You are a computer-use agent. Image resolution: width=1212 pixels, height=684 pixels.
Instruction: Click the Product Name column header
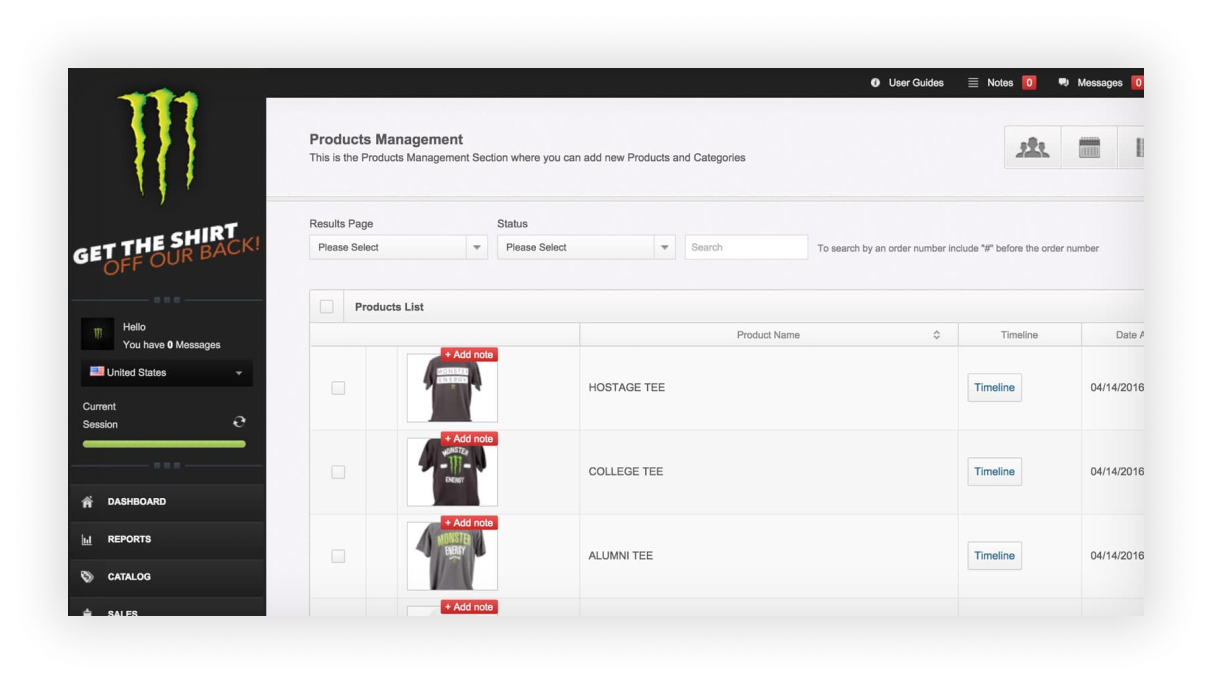[x=768, y=335]
